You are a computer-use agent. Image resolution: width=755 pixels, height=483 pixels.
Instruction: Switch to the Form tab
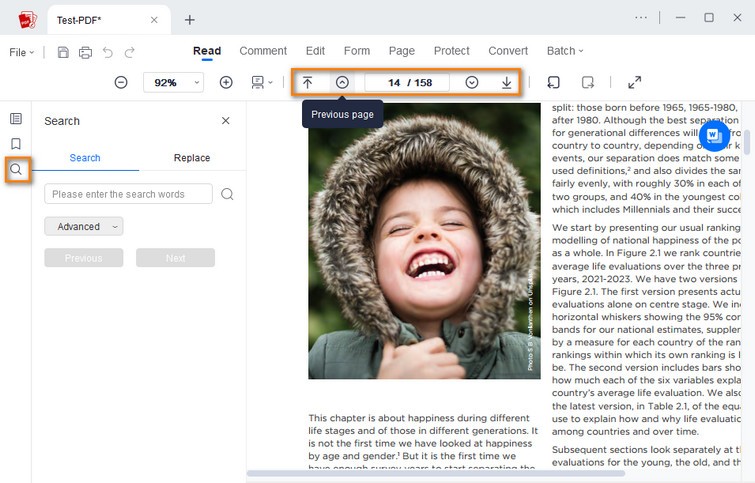357,51
